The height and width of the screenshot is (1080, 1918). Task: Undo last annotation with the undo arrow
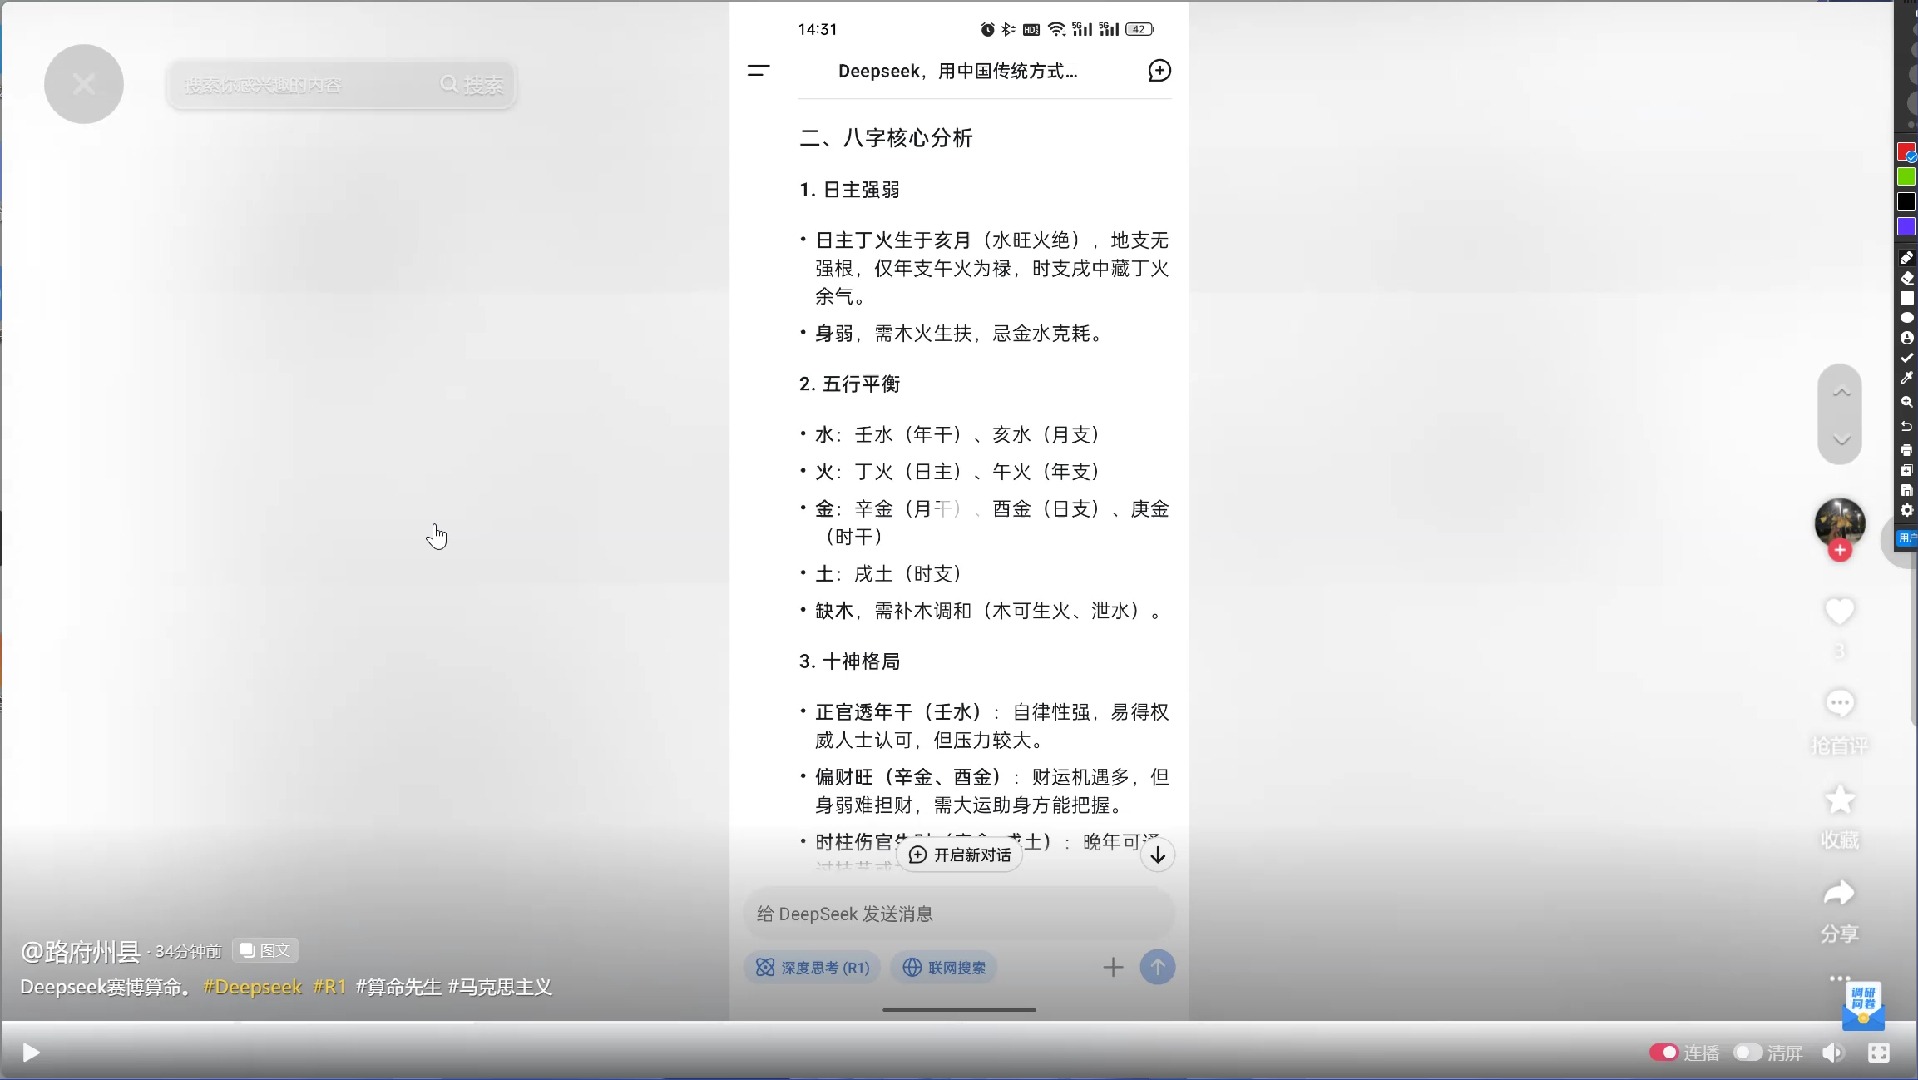click(1906, 427)
